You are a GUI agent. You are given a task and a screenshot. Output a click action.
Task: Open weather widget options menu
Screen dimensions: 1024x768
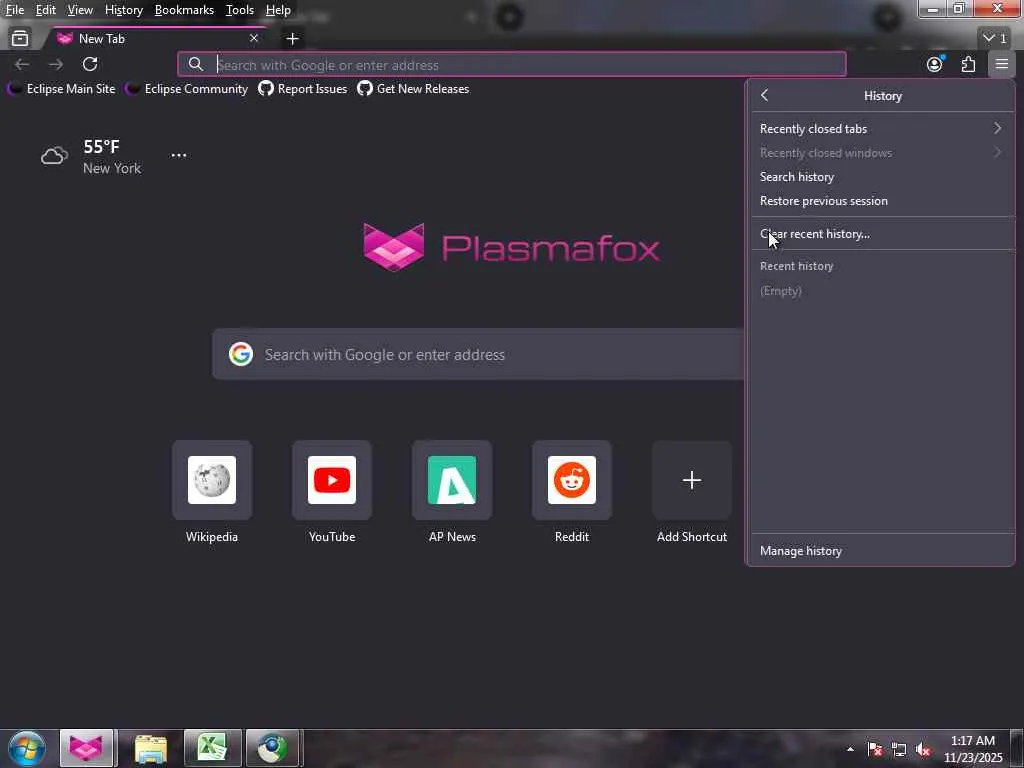pyautogui.click(x=178, y=155)
